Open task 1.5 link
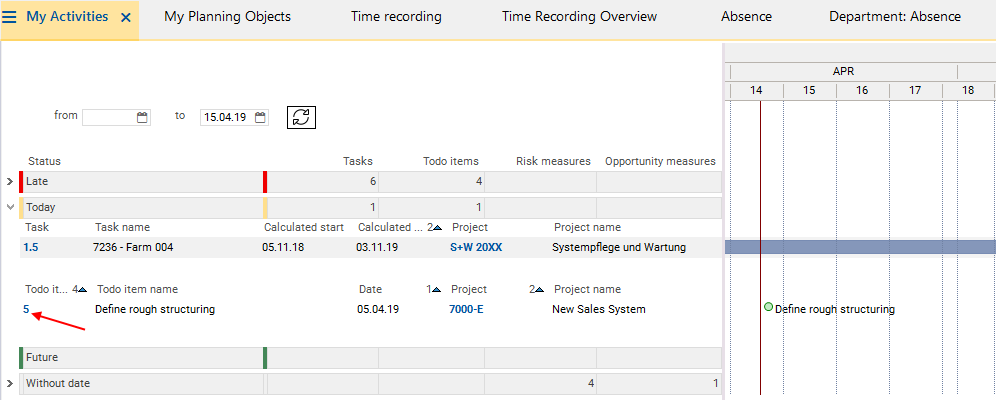 pyautogui.click(x=30, y=248)
